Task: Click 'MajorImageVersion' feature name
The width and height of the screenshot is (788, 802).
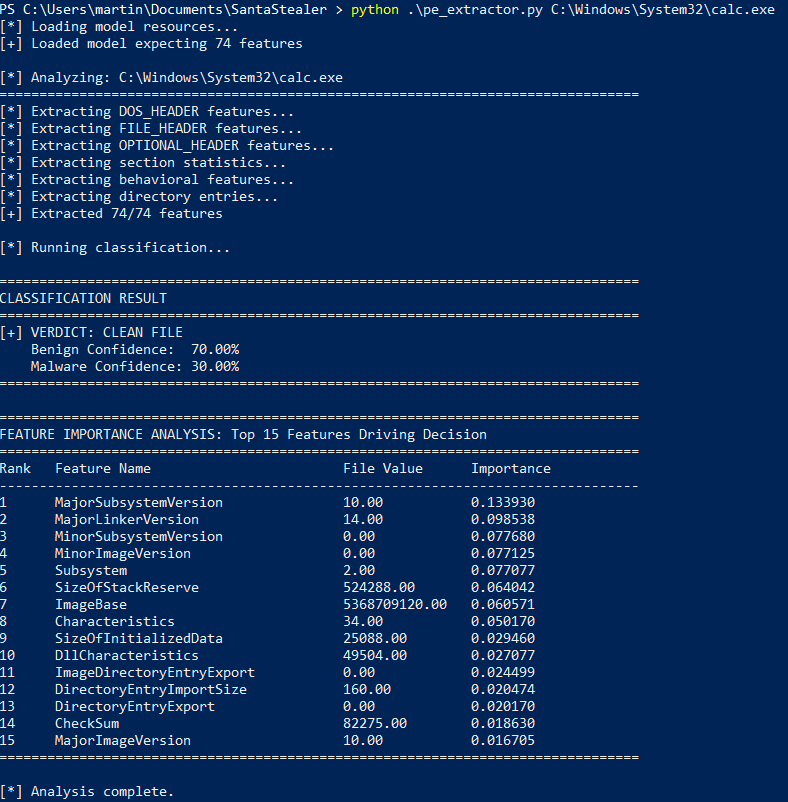Action: pyautogui.click(x=123, y=741)
